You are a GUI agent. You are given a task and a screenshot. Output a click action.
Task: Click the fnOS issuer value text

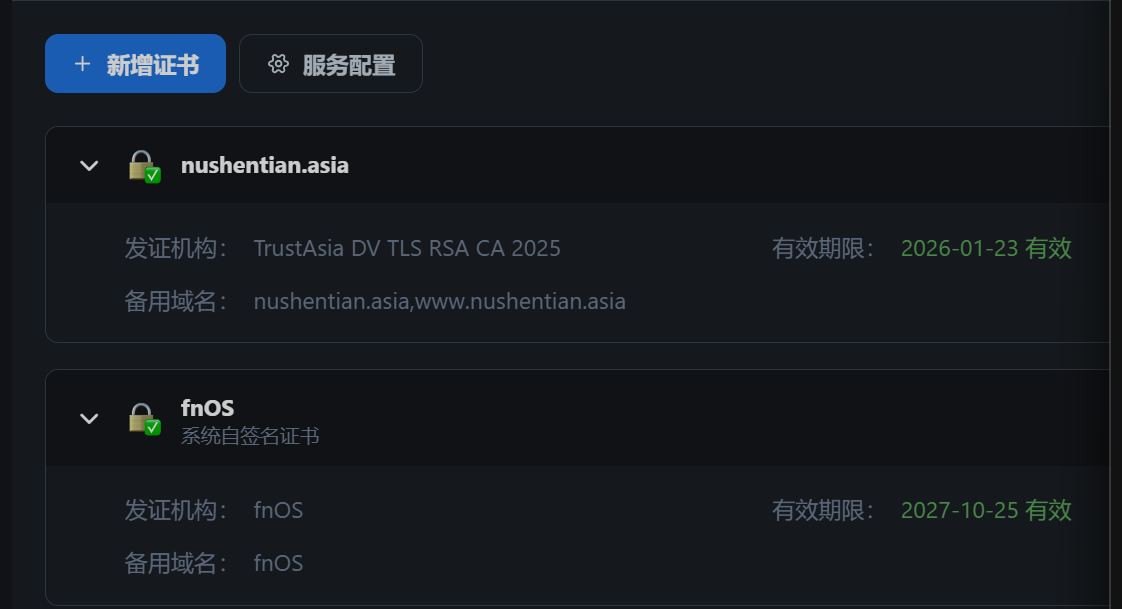pyautogui.click(x=278, y=510)
